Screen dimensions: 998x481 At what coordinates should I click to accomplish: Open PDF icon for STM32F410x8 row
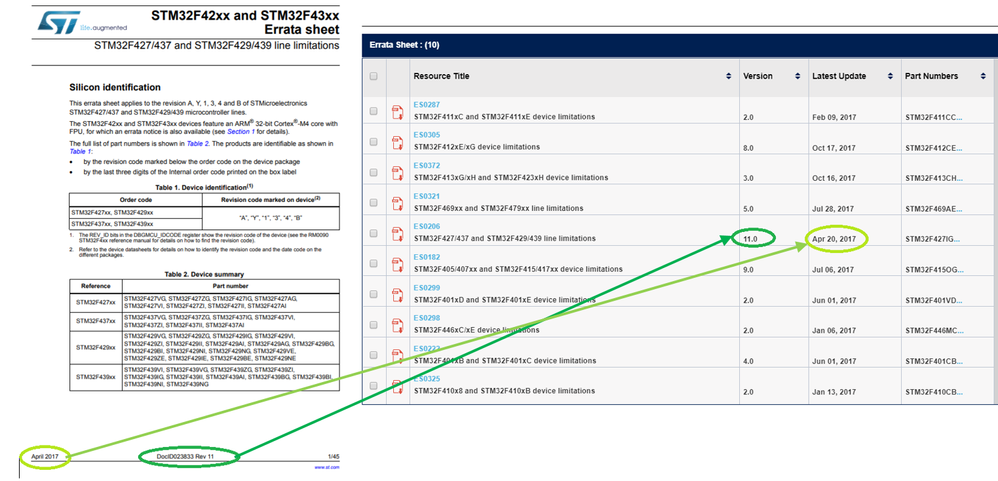point(398,386)
